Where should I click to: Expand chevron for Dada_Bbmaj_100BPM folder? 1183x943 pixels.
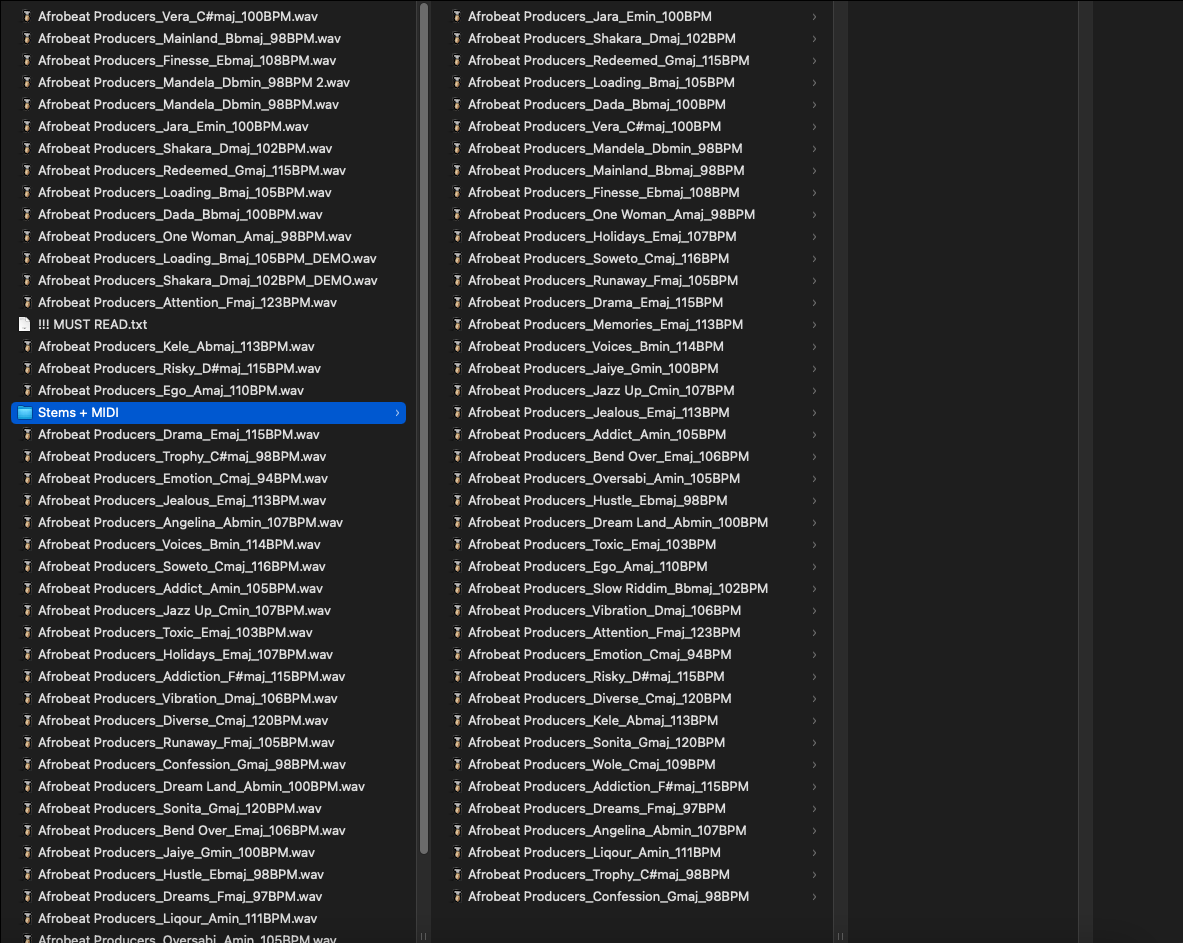pyautogui.click(x=814, y=104)
